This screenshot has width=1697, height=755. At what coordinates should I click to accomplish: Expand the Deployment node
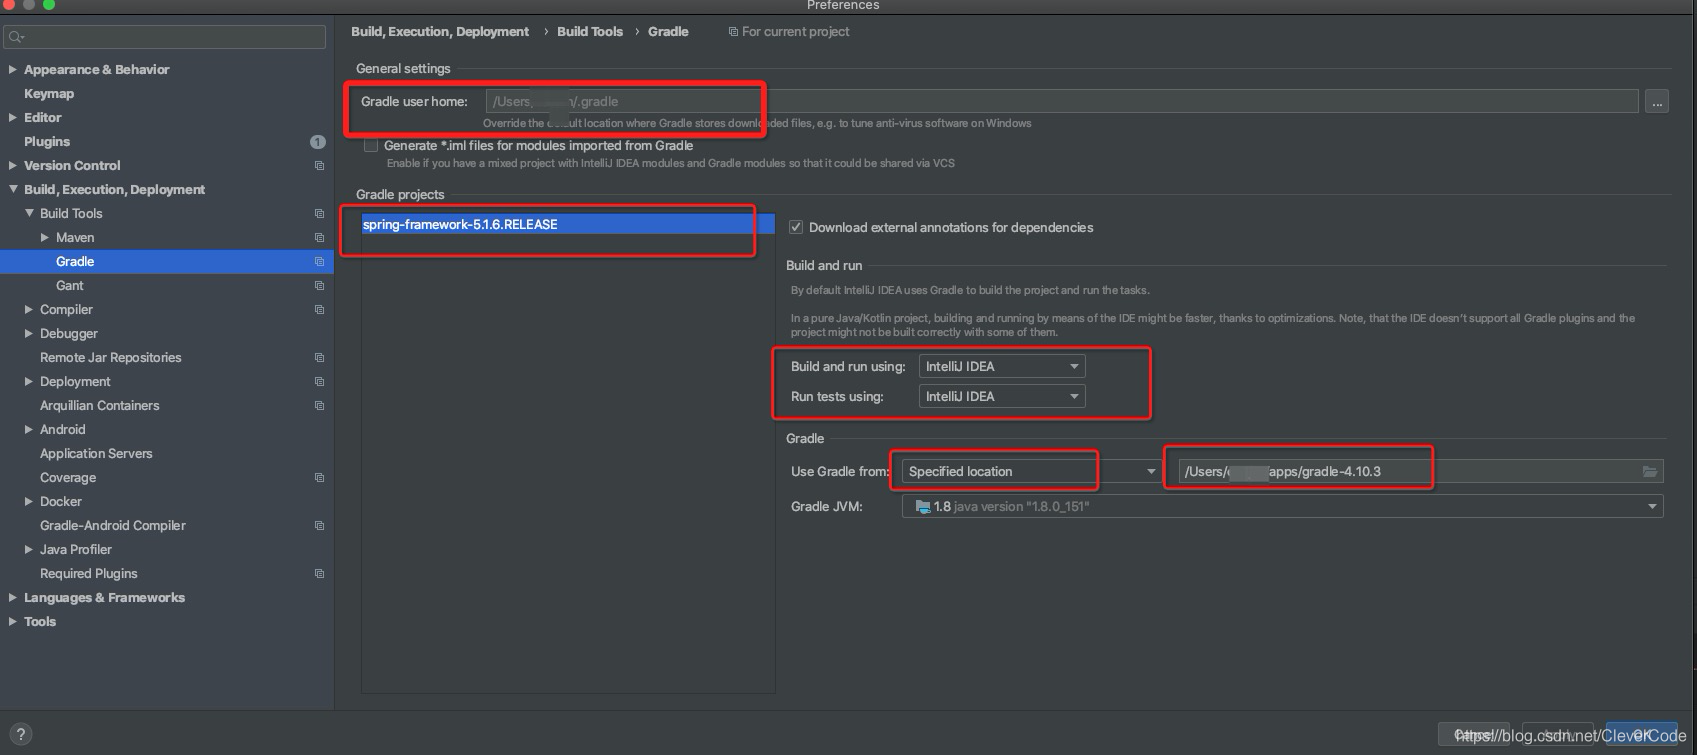tap(29, 381)
